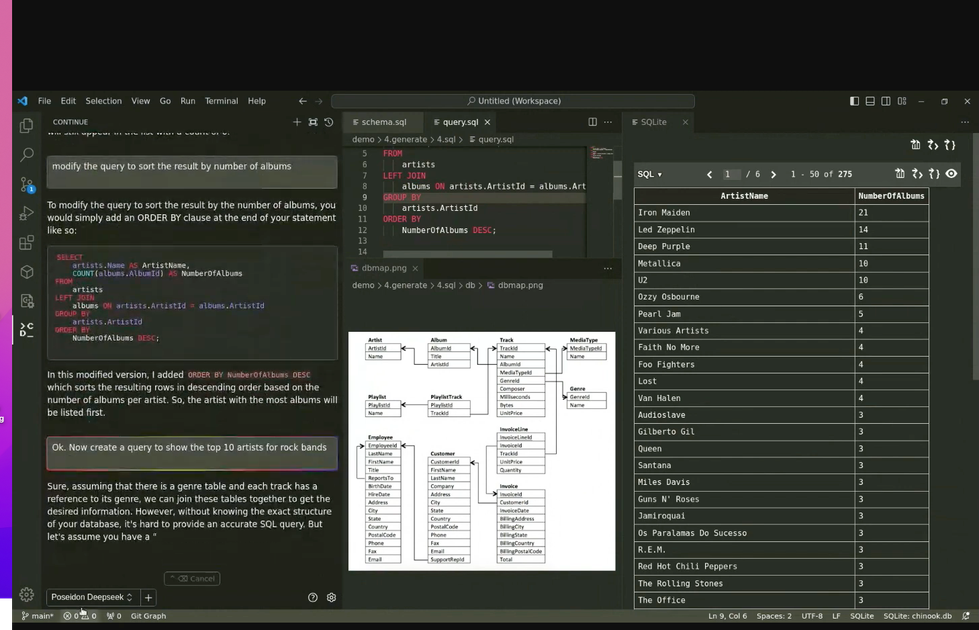Open the Extensions view in activity bar
Image resolution: width=979 pixels, height=630 pixels.
tap(27, 243)
